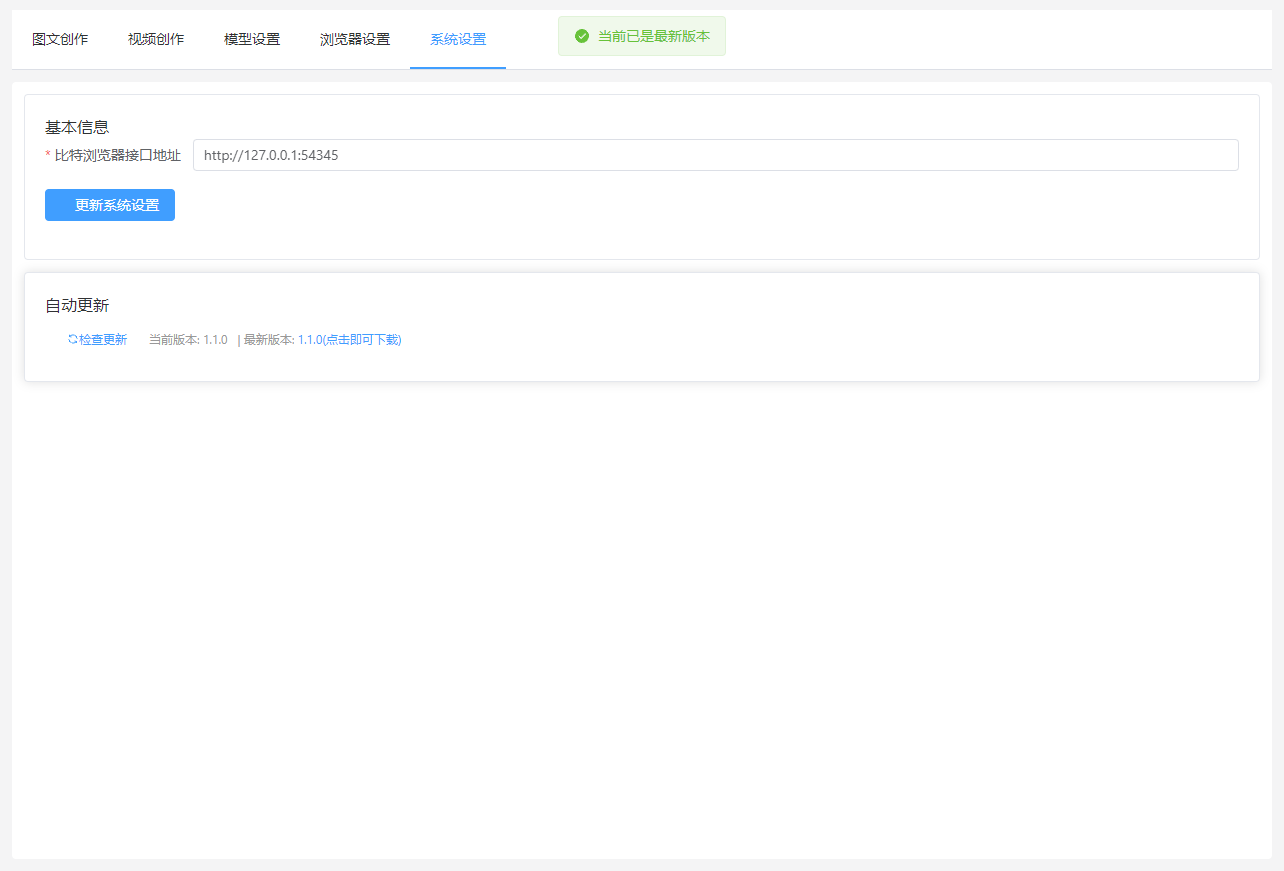This screenshot has height=871, width=1284.
Task: Switch to the 视频创作 tab
Action: click(x=156, y=40)
